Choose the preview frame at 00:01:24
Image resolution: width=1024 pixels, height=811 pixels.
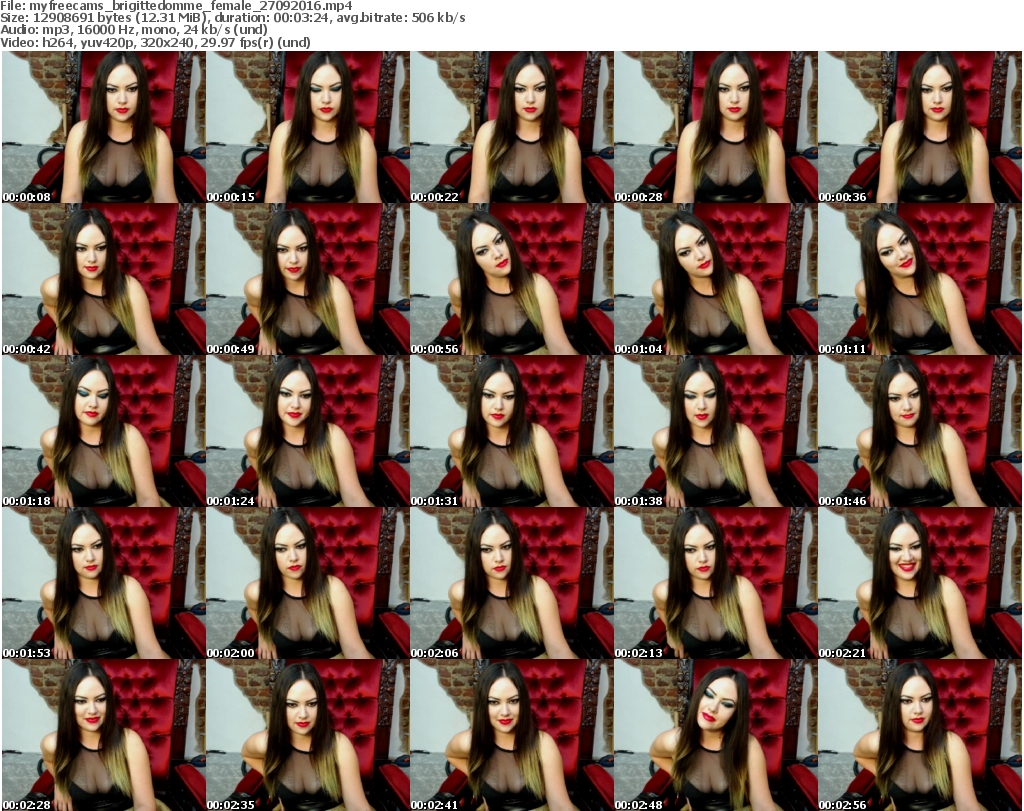(308, 431)
